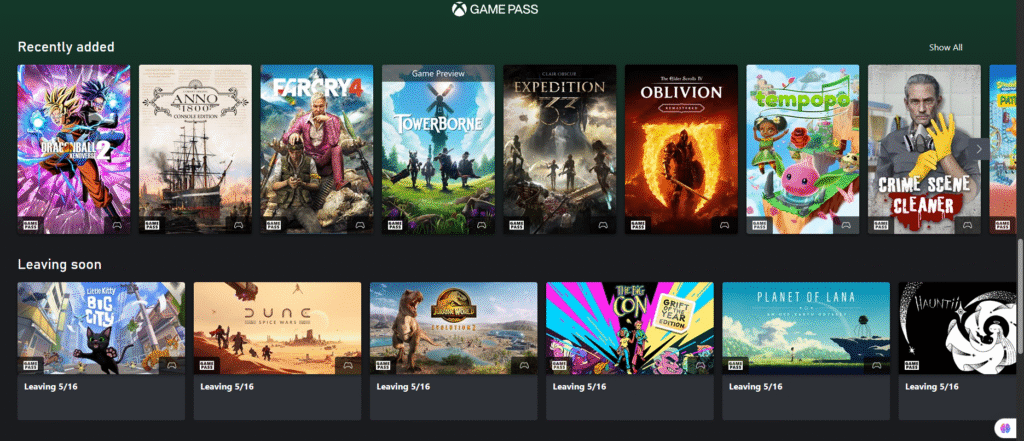Click controller icon on Dune Spice Wars
The height and width of the screenshot is (441, 1024).
pyautogui.click(x=348, y=365)
